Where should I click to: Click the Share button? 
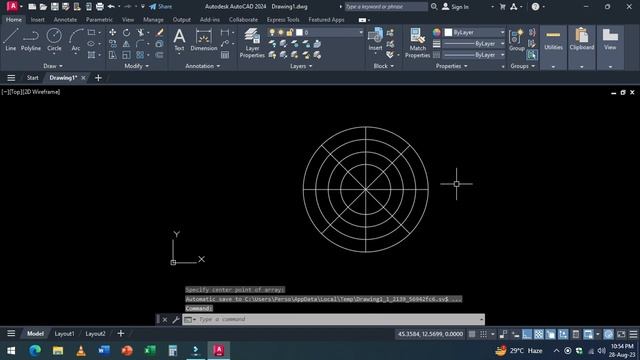point(160,7)
